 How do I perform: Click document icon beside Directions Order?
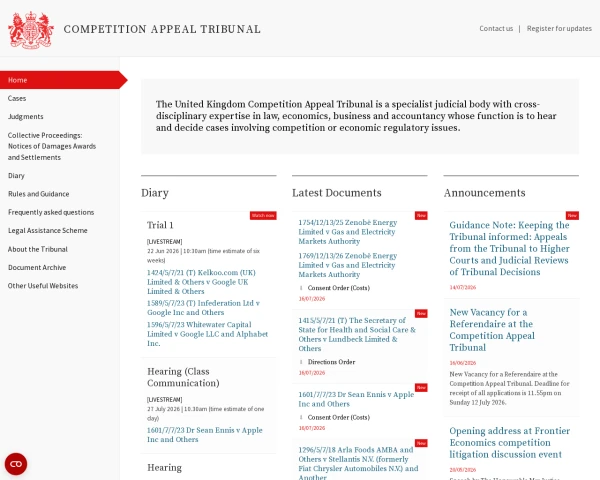tap(301, 362)
